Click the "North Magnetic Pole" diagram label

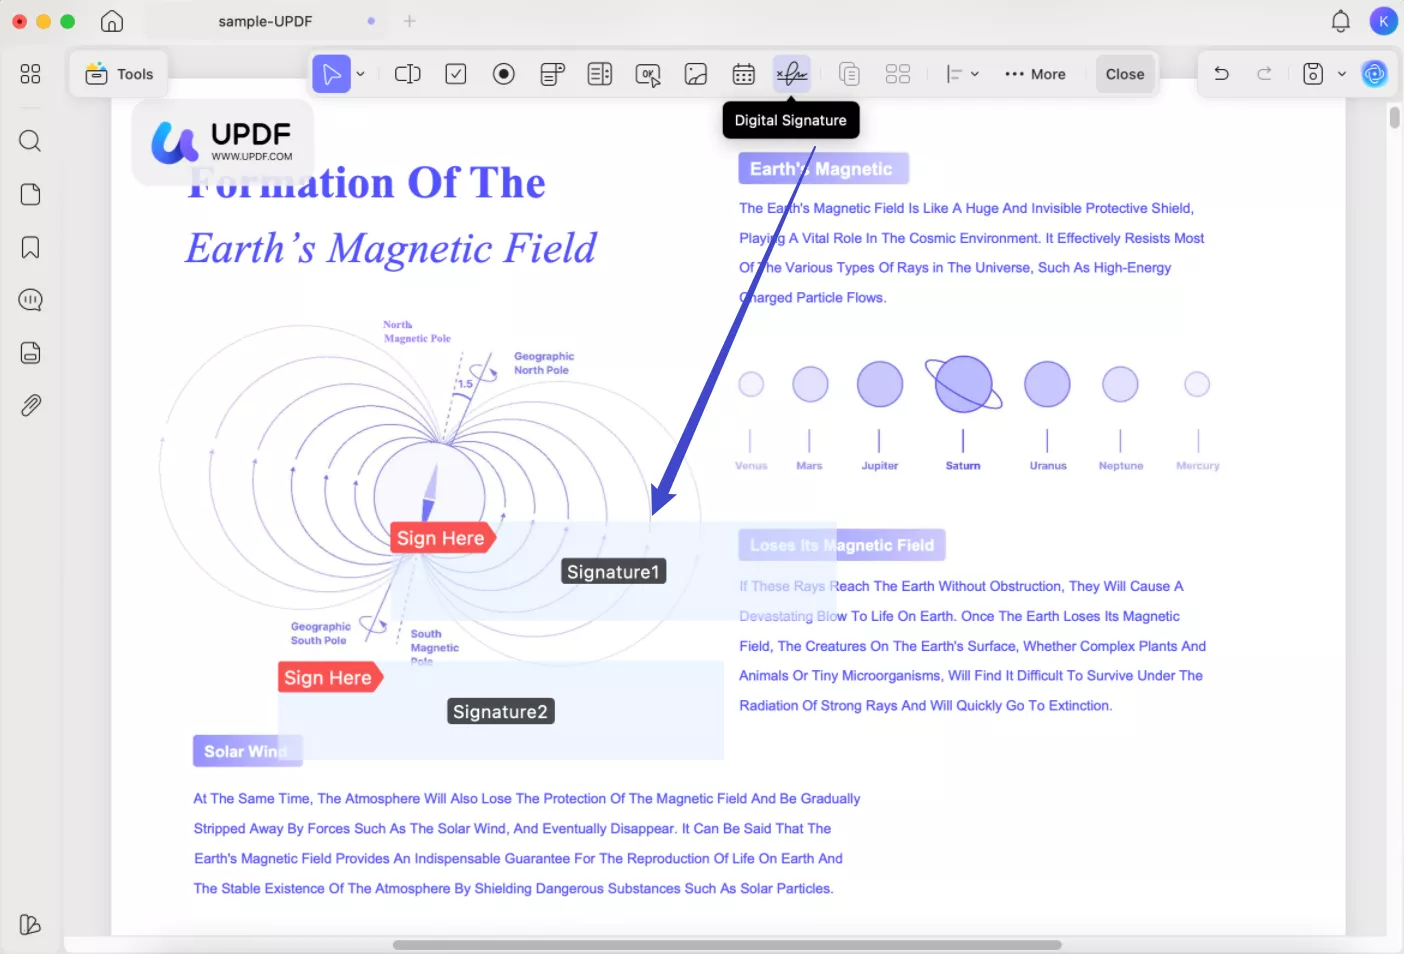[x=417, y=332]
